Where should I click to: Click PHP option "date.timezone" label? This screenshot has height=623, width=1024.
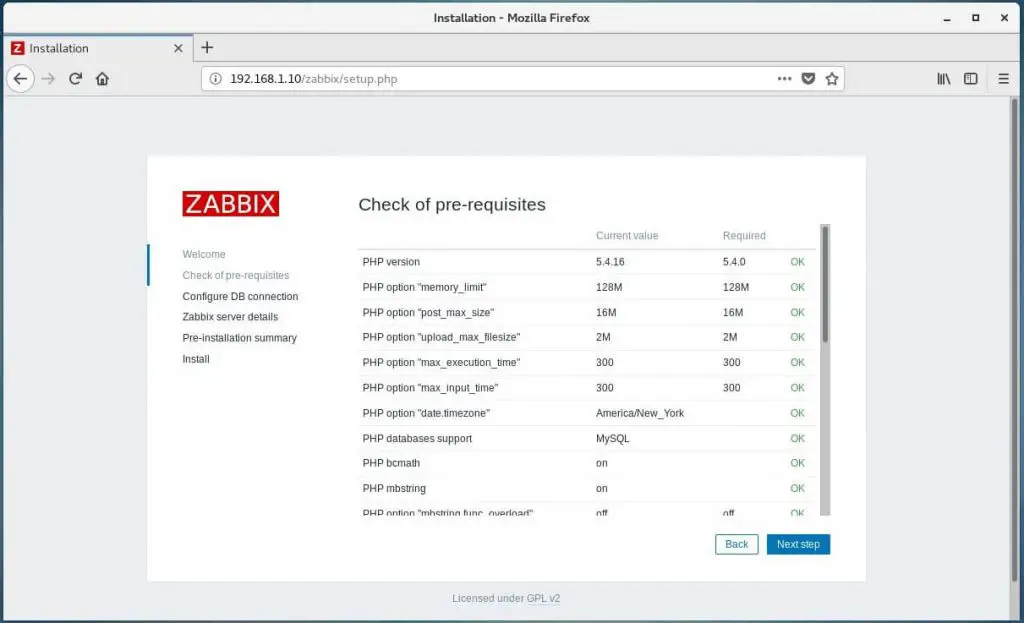click(x=426, y=413)
